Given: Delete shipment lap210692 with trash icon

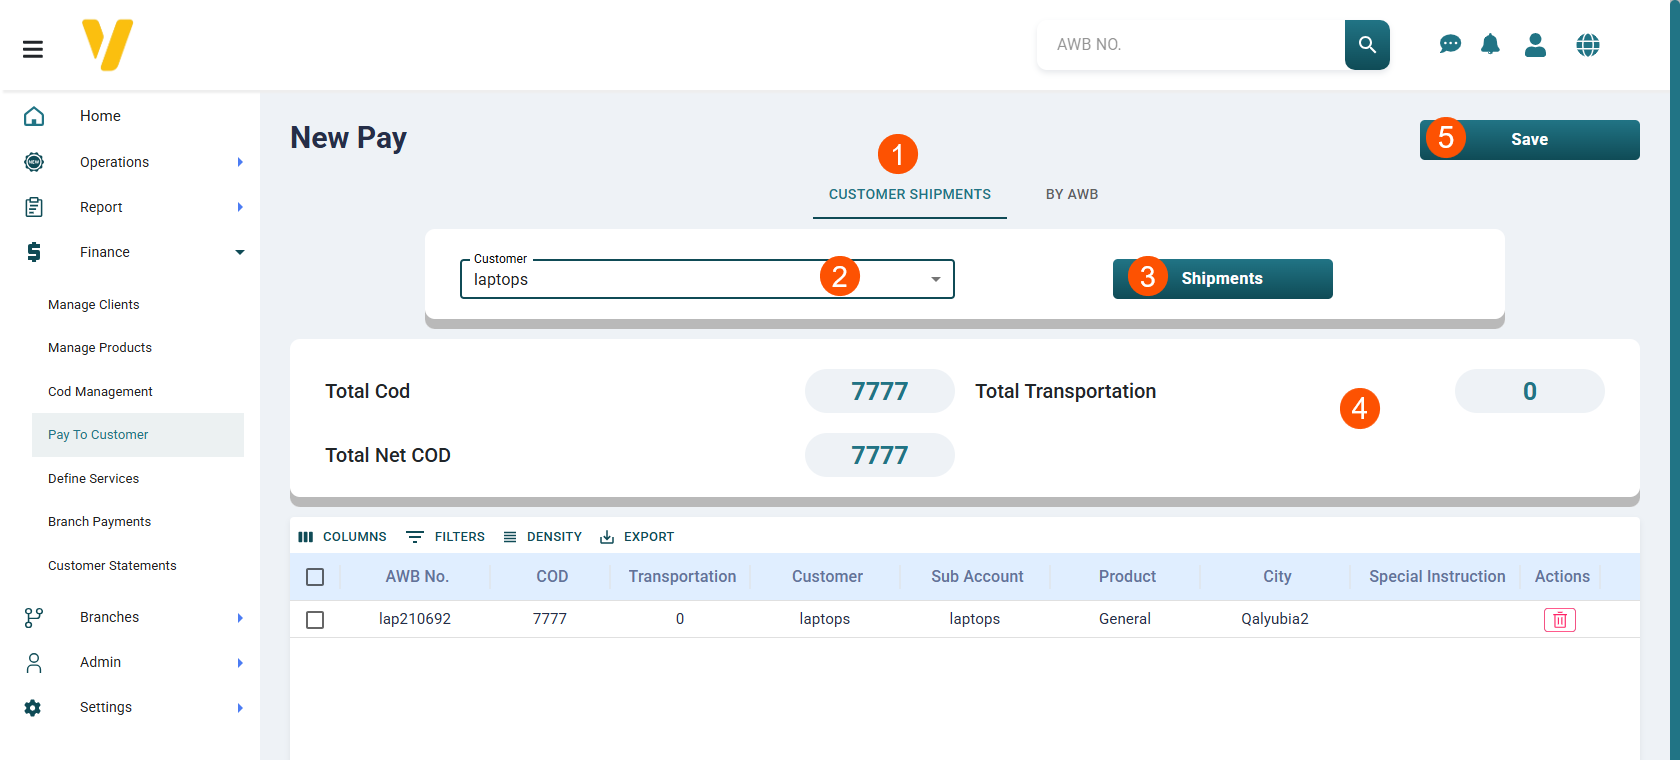Looking at the screenshot, I should coord(1559,620).
